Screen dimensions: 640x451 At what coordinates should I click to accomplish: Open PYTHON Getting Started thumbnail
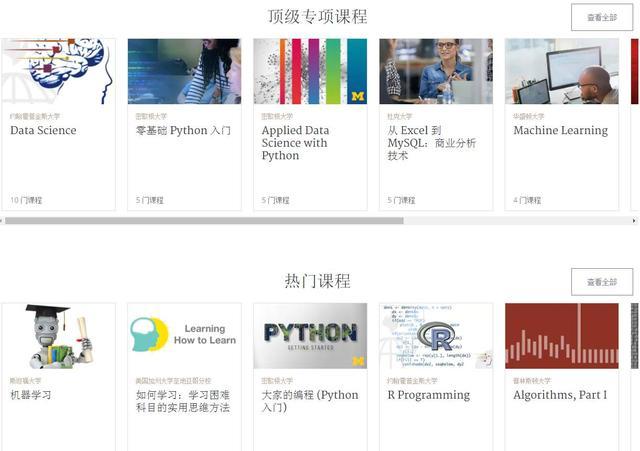pyautogui.click(x=310, y=336)
